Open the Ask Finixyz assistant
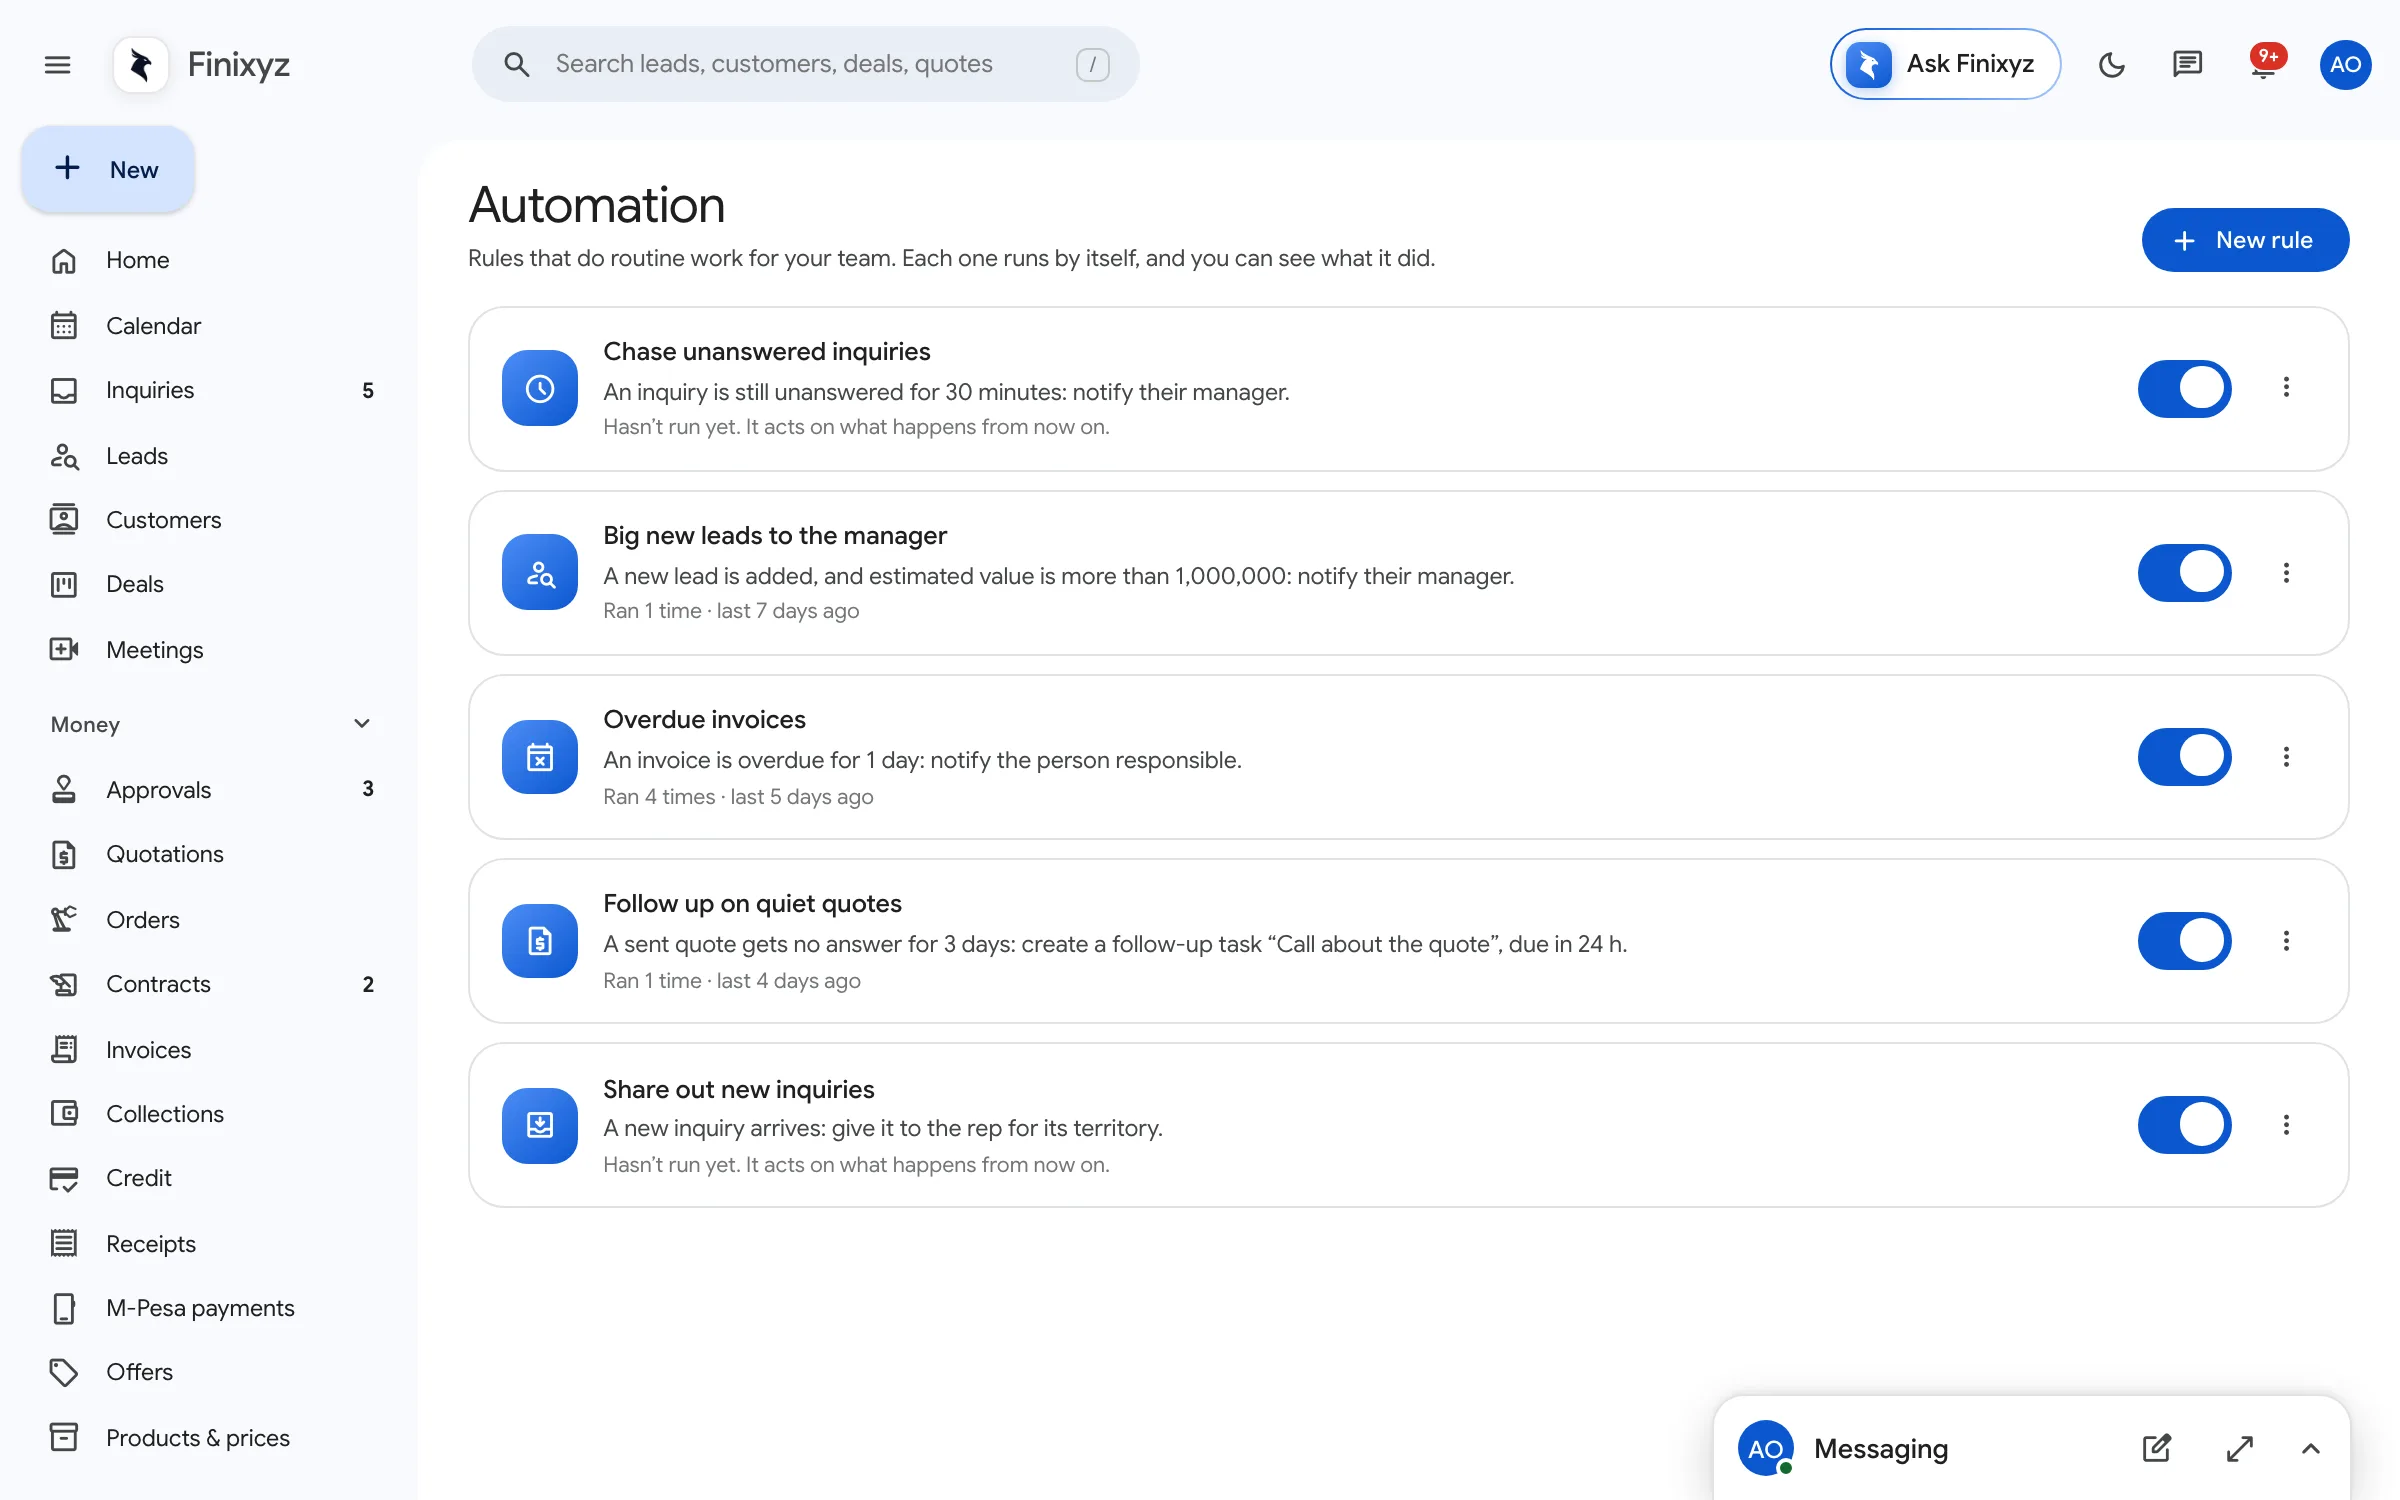The image size is (2400, 1500). coord(1945,64)
